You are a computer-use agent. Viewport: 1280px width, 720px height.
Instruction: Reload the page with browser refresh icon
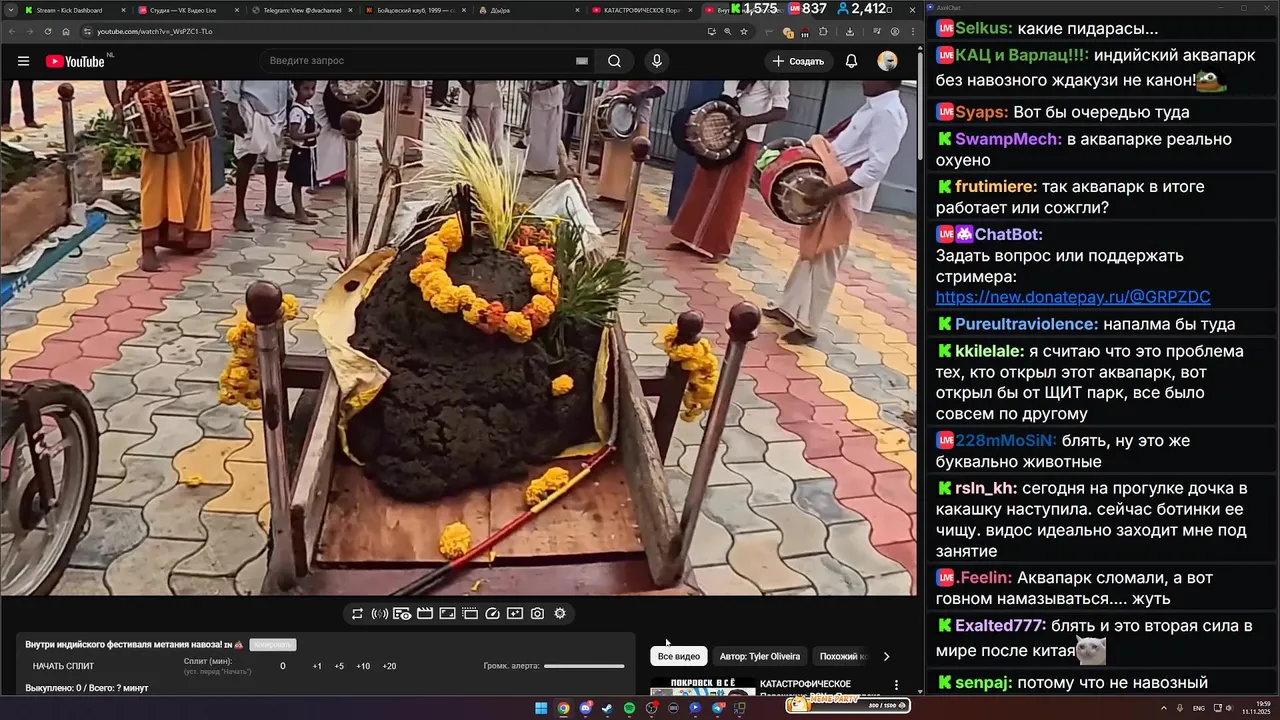(x=47, y=31)
